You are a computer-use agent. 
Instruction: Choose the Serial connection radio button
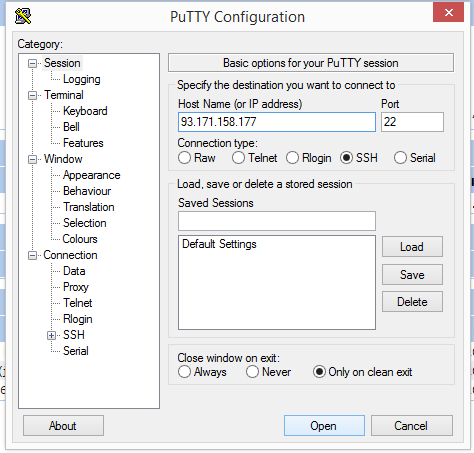pyautogui.click(x=400, y=158)
